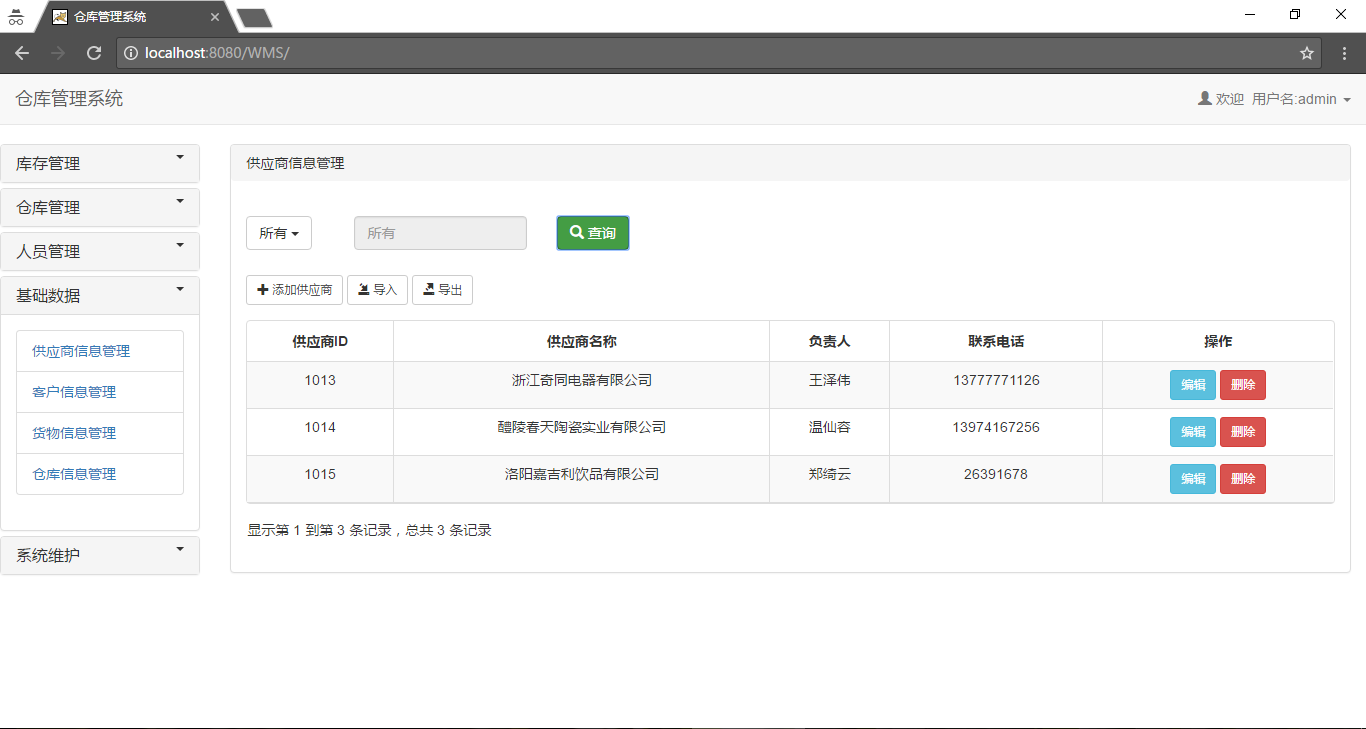Image resolution: width=1366 pixels, height=729 pixels.
Task: Open a new browser tab
Action: [254, 17]
